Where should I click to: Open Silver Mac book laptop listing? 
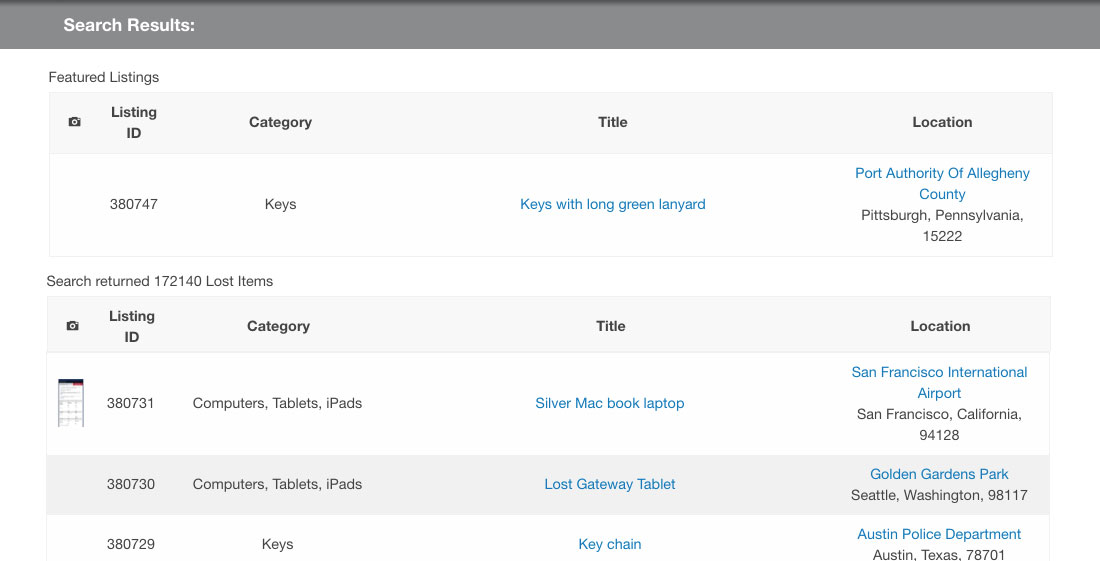[610, 403]
